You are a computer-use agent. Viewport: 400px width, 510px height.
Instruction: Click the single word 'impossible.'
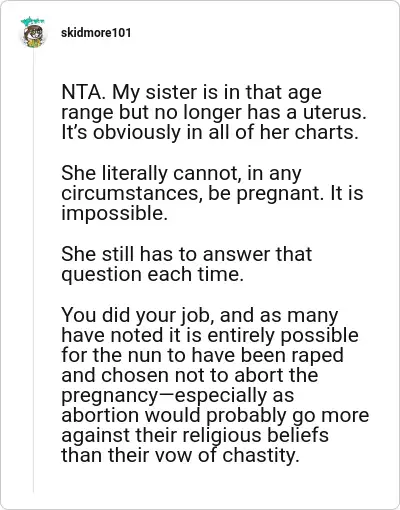click(x=114, y=213)
